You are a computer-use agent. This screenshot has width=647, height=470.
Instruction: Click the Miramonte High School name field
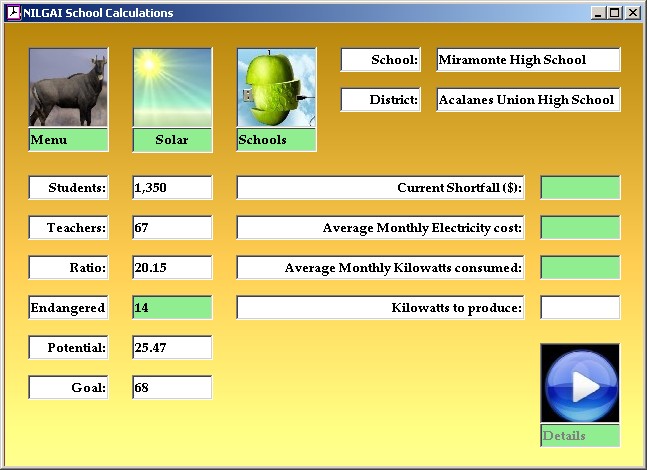[x=528, y=60]
